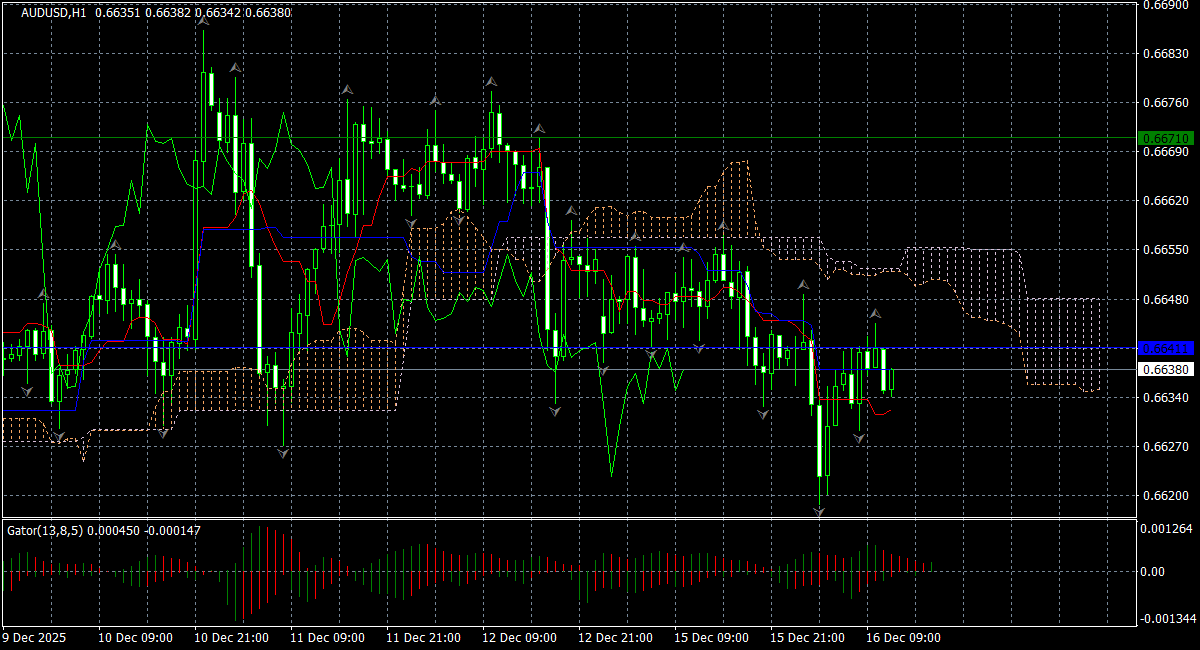Click the 0.001264 Gator scale value
1200x650 pixels.
click(1166, 529)
